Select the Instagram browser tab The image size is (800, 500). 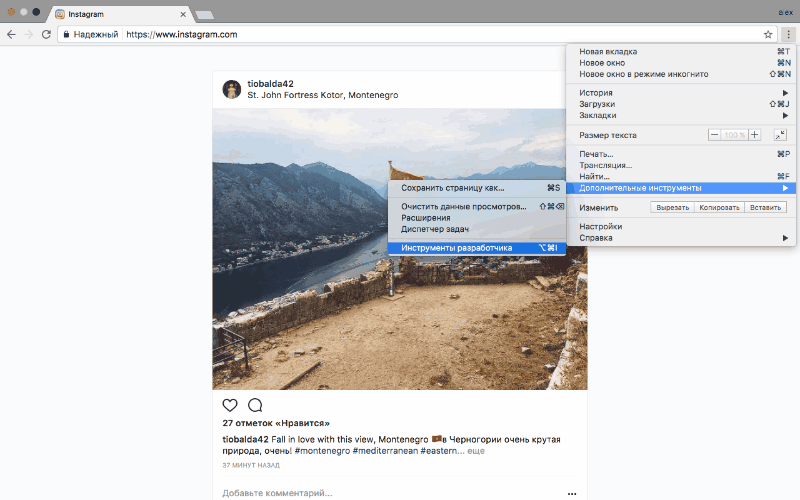[120, 14]
